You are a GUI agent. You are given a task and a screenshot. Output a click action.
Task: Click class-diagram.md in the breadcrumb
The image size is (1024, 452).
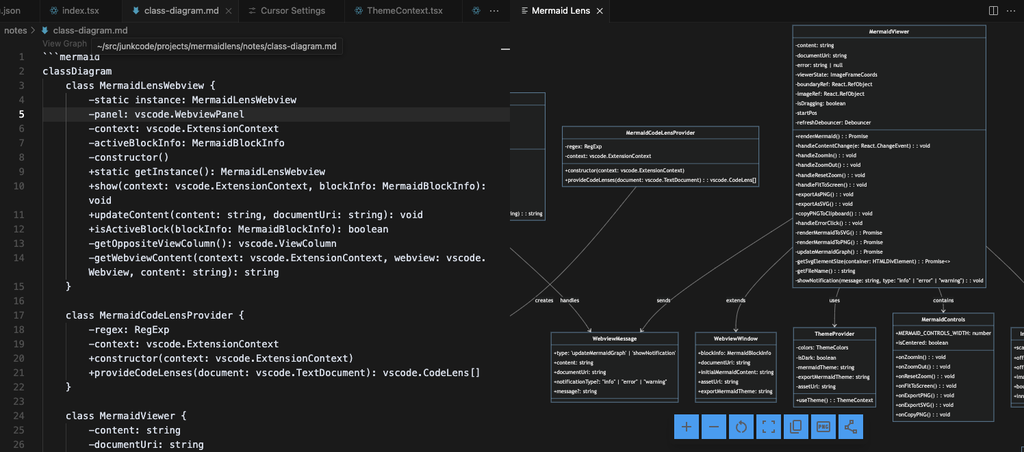90,30
